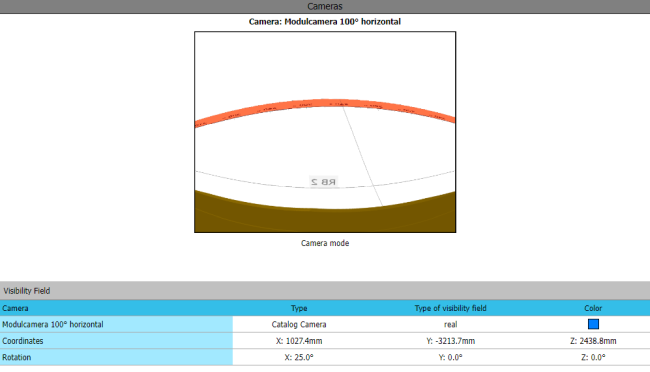Click the Type of visibility field header

click(x=450, y=308)
